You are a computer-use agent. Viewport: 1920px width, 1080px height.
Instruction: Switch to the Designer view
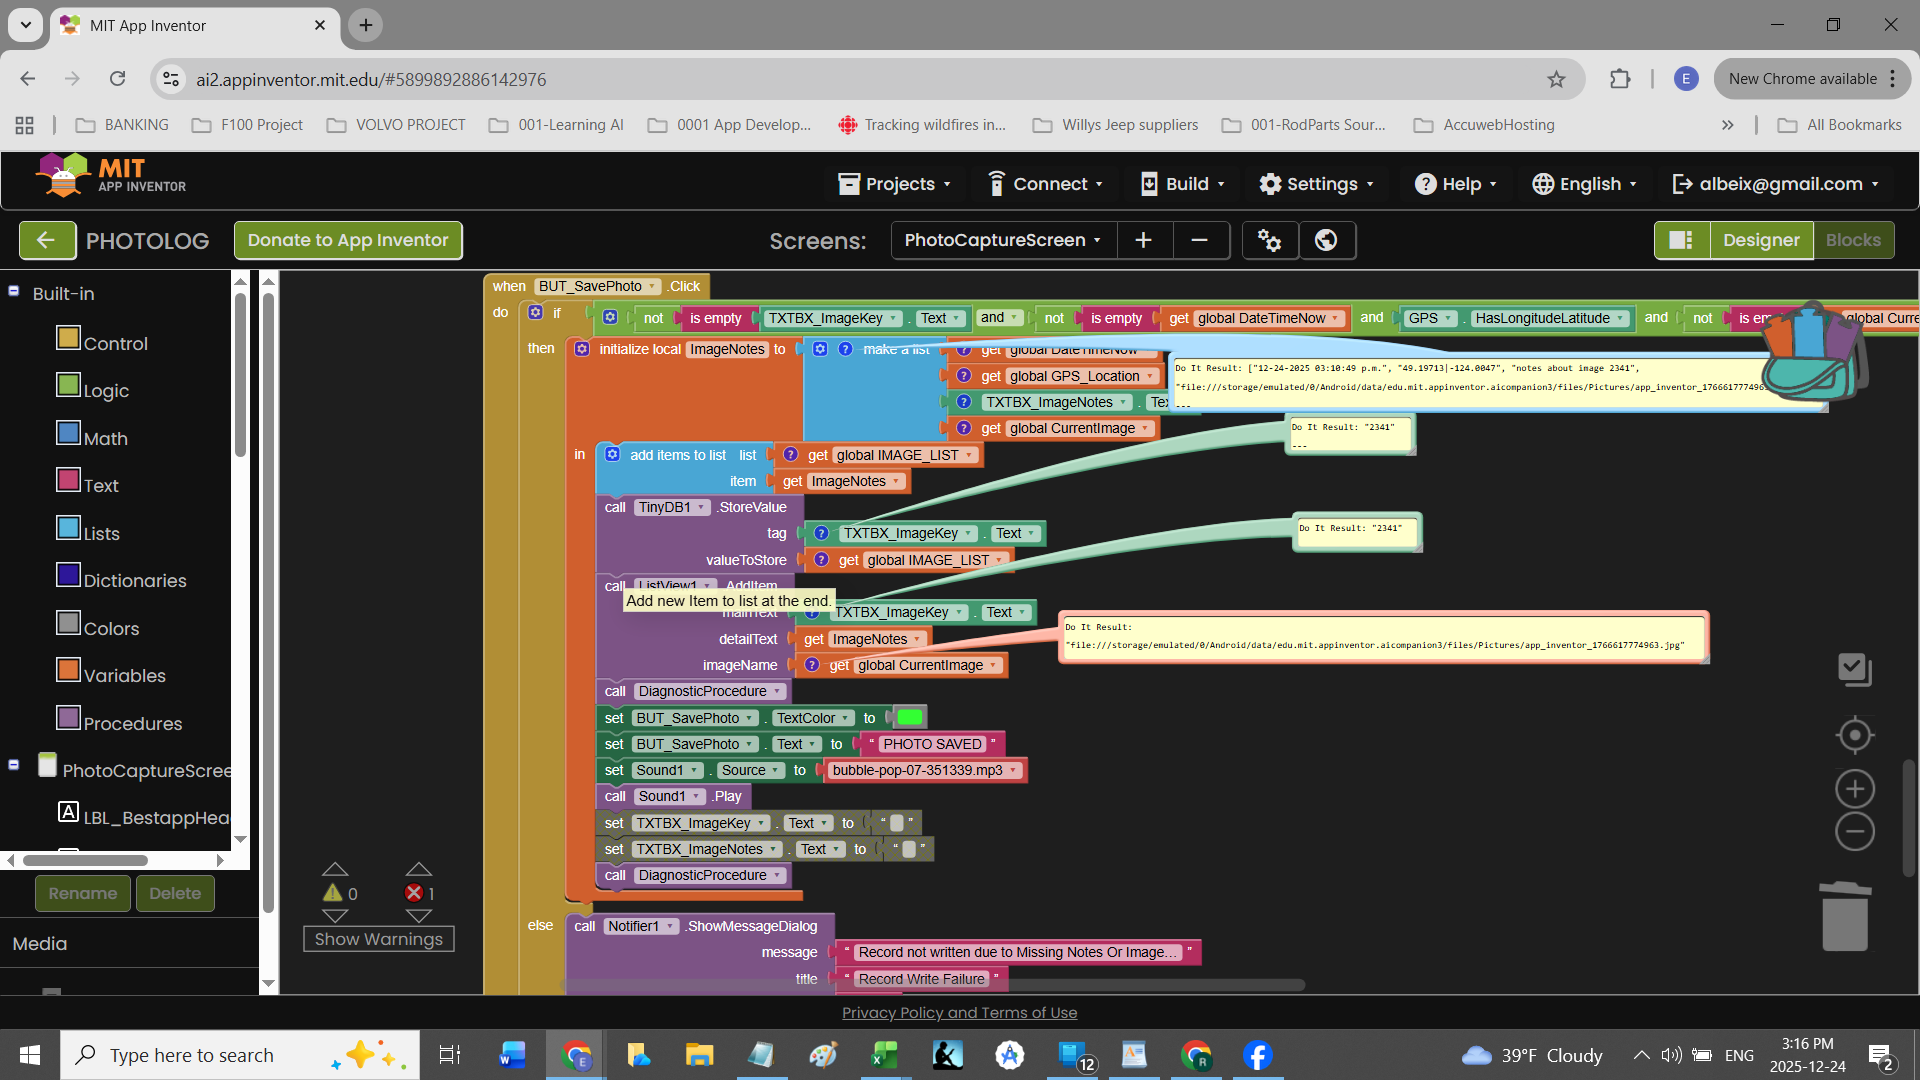(x=1760, y=240)
